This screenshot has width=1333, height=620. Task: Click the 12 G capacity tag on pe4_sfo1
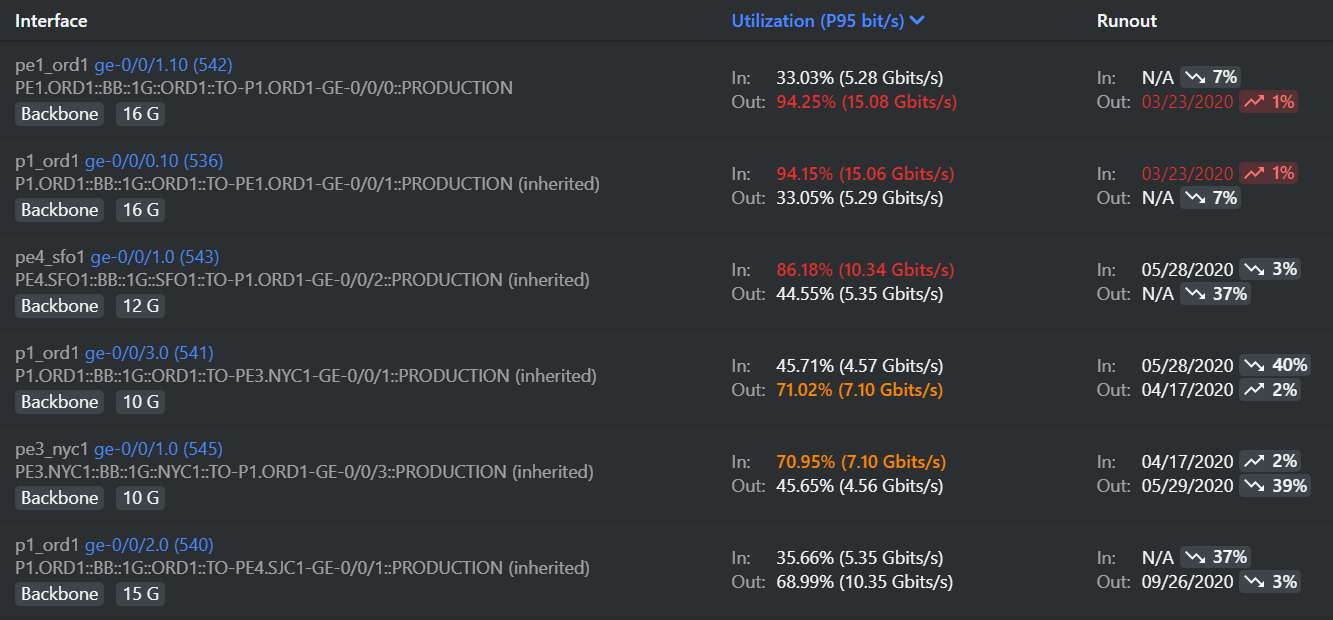click(139, 306)
